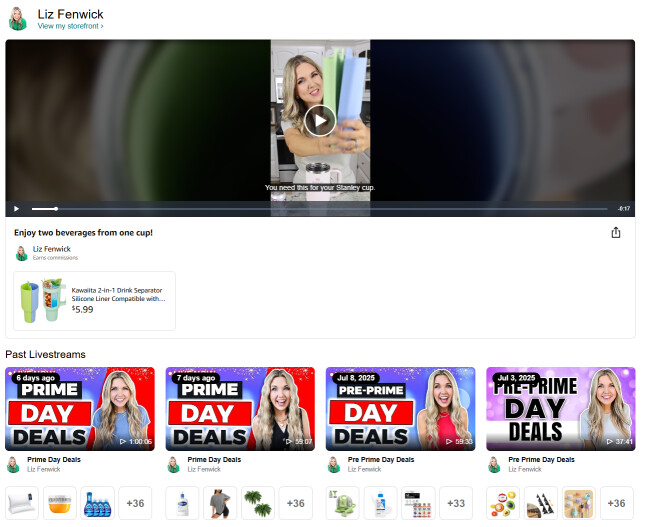650x527 pixels.
Task: Open the black wedge tools product thumbnail
Action: (541, 503)
